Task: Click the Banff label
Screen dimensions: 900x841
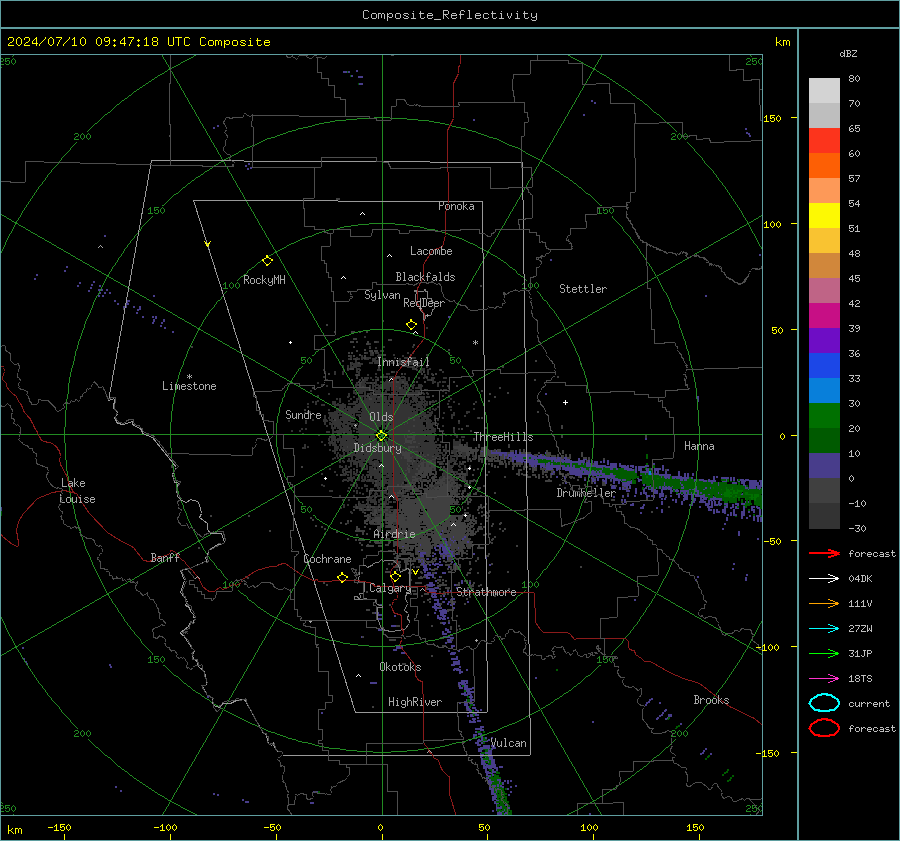Action: tap(165, 558)
